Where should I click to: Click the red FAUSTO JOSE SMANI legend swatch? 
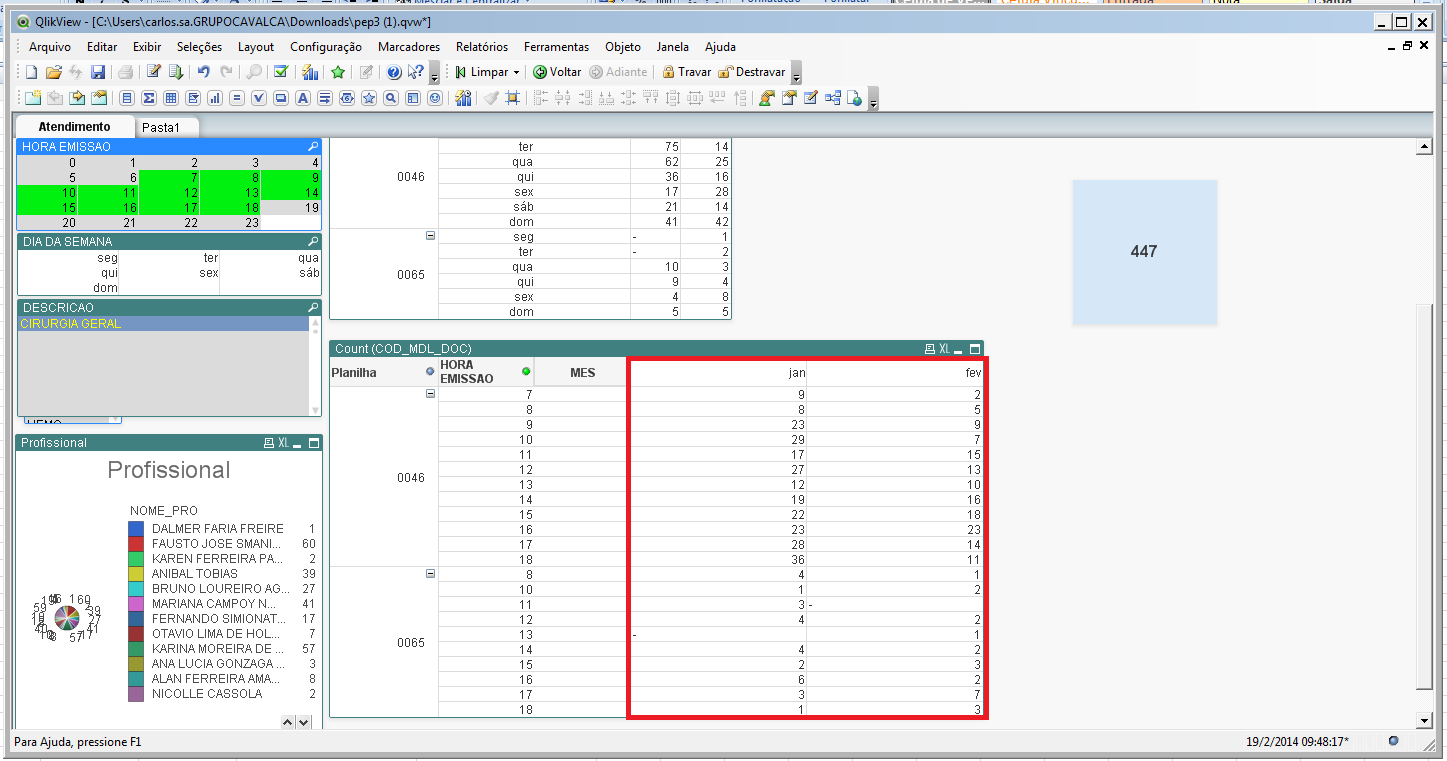point(136,543)
